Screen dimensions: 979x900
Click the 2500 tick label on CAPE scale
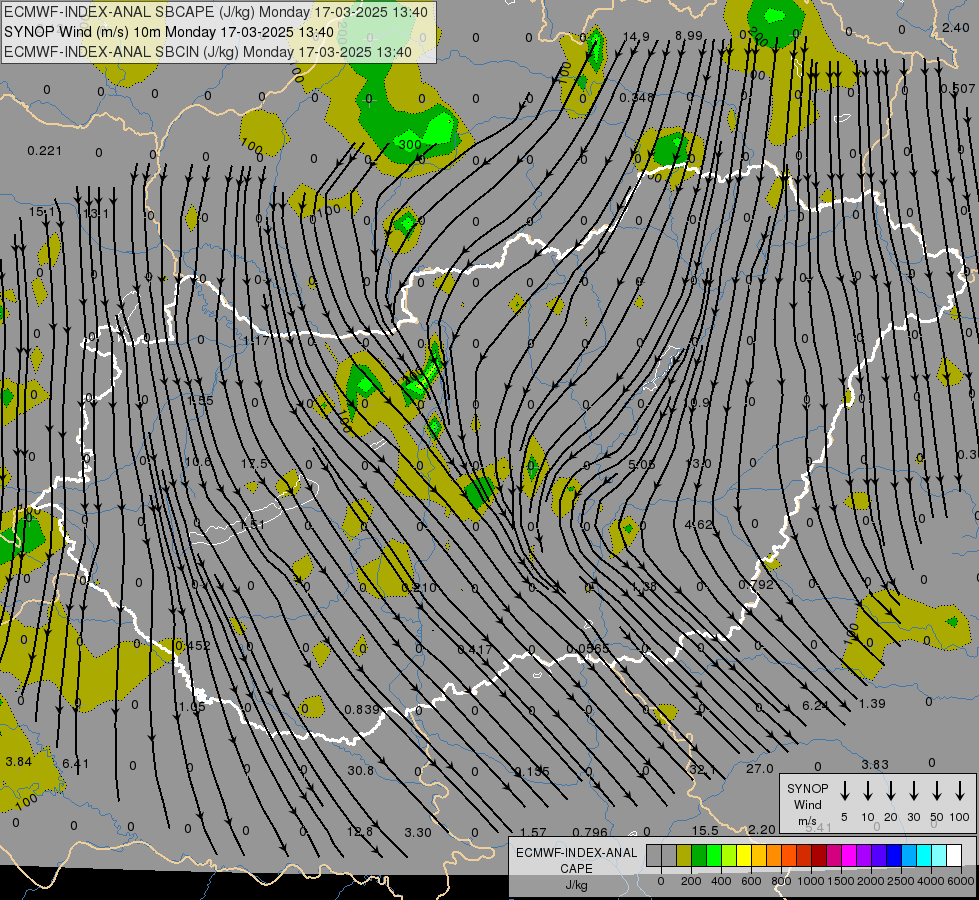[900, 881]
